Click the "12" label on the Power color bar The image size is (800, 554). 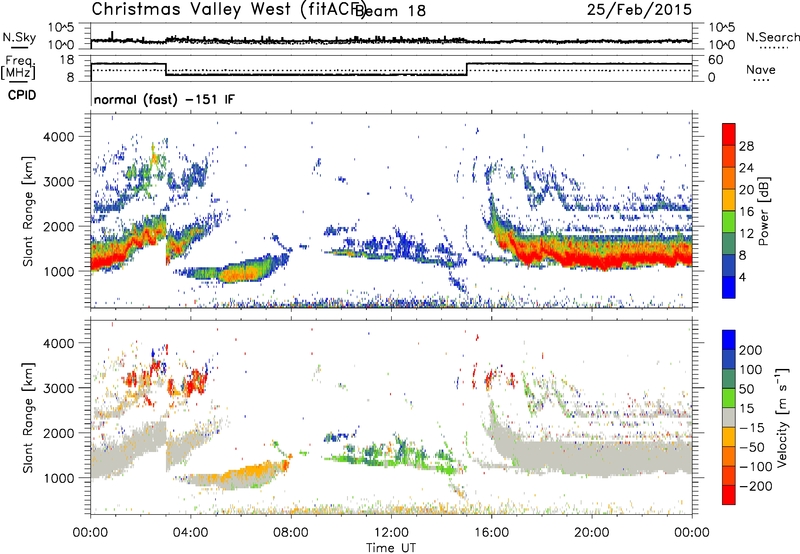click(746, 234)
